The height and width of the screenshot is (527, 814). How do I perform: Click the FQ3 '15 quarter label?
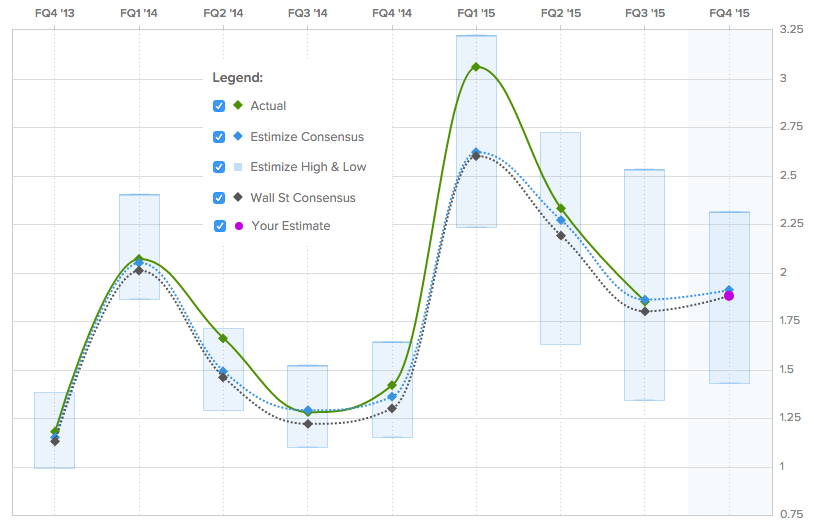tap(645, 13)
